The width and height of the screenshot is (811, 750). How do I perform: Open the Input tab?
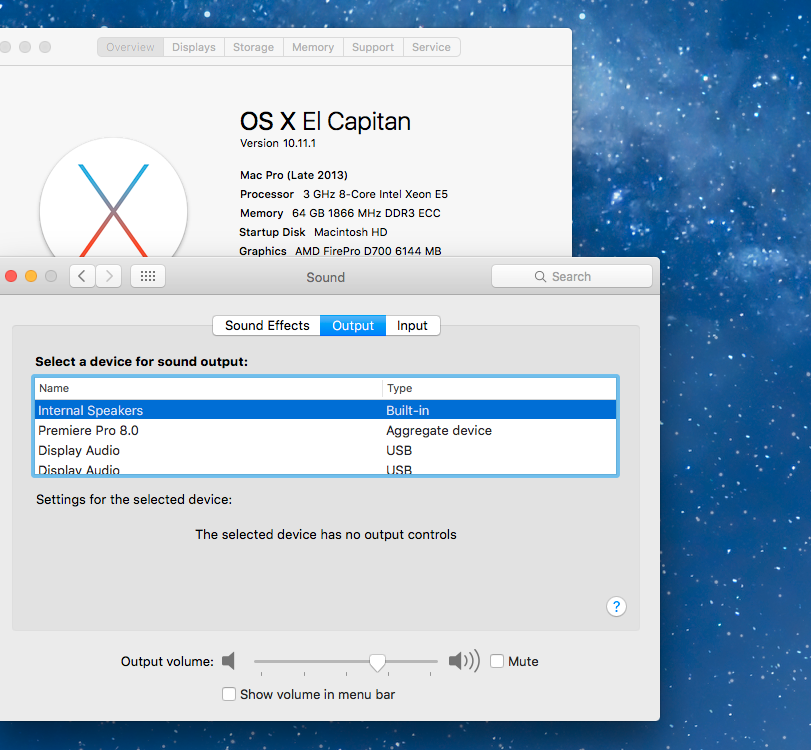pos(412,325)
